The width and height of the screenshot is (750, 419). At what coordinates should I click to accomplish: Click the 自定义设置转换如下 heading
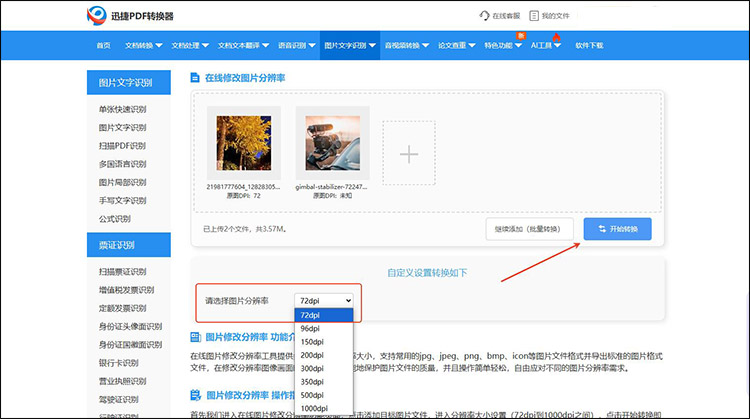click(427, 273)
